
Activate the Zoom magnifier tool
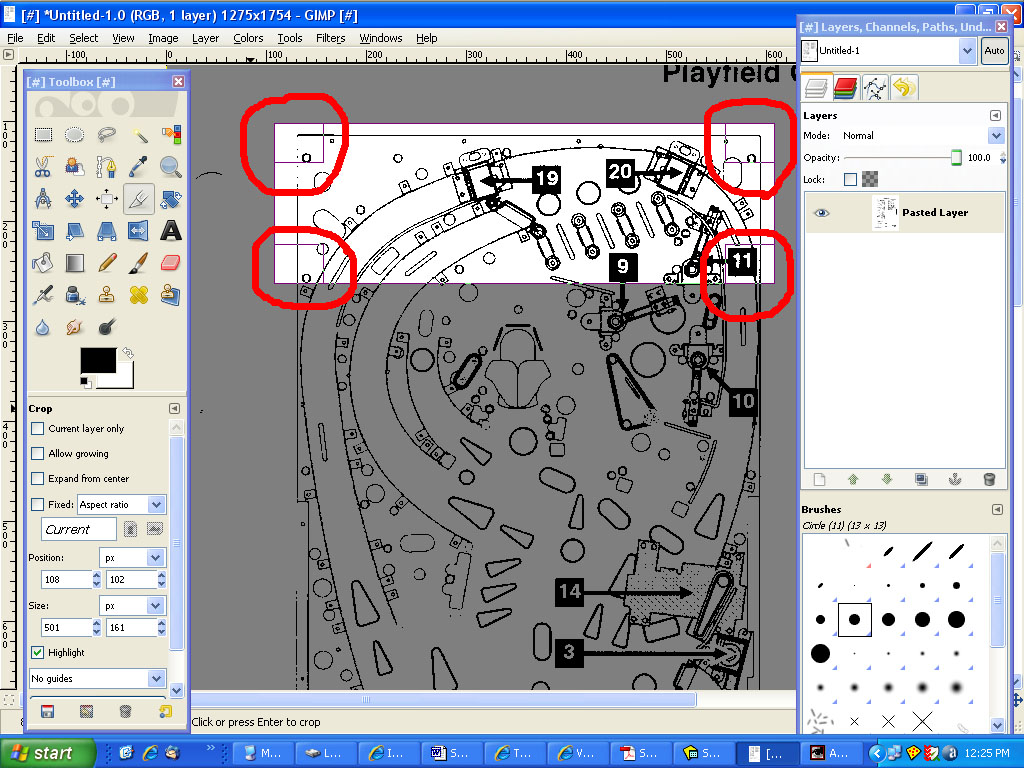tap(171, 167)
